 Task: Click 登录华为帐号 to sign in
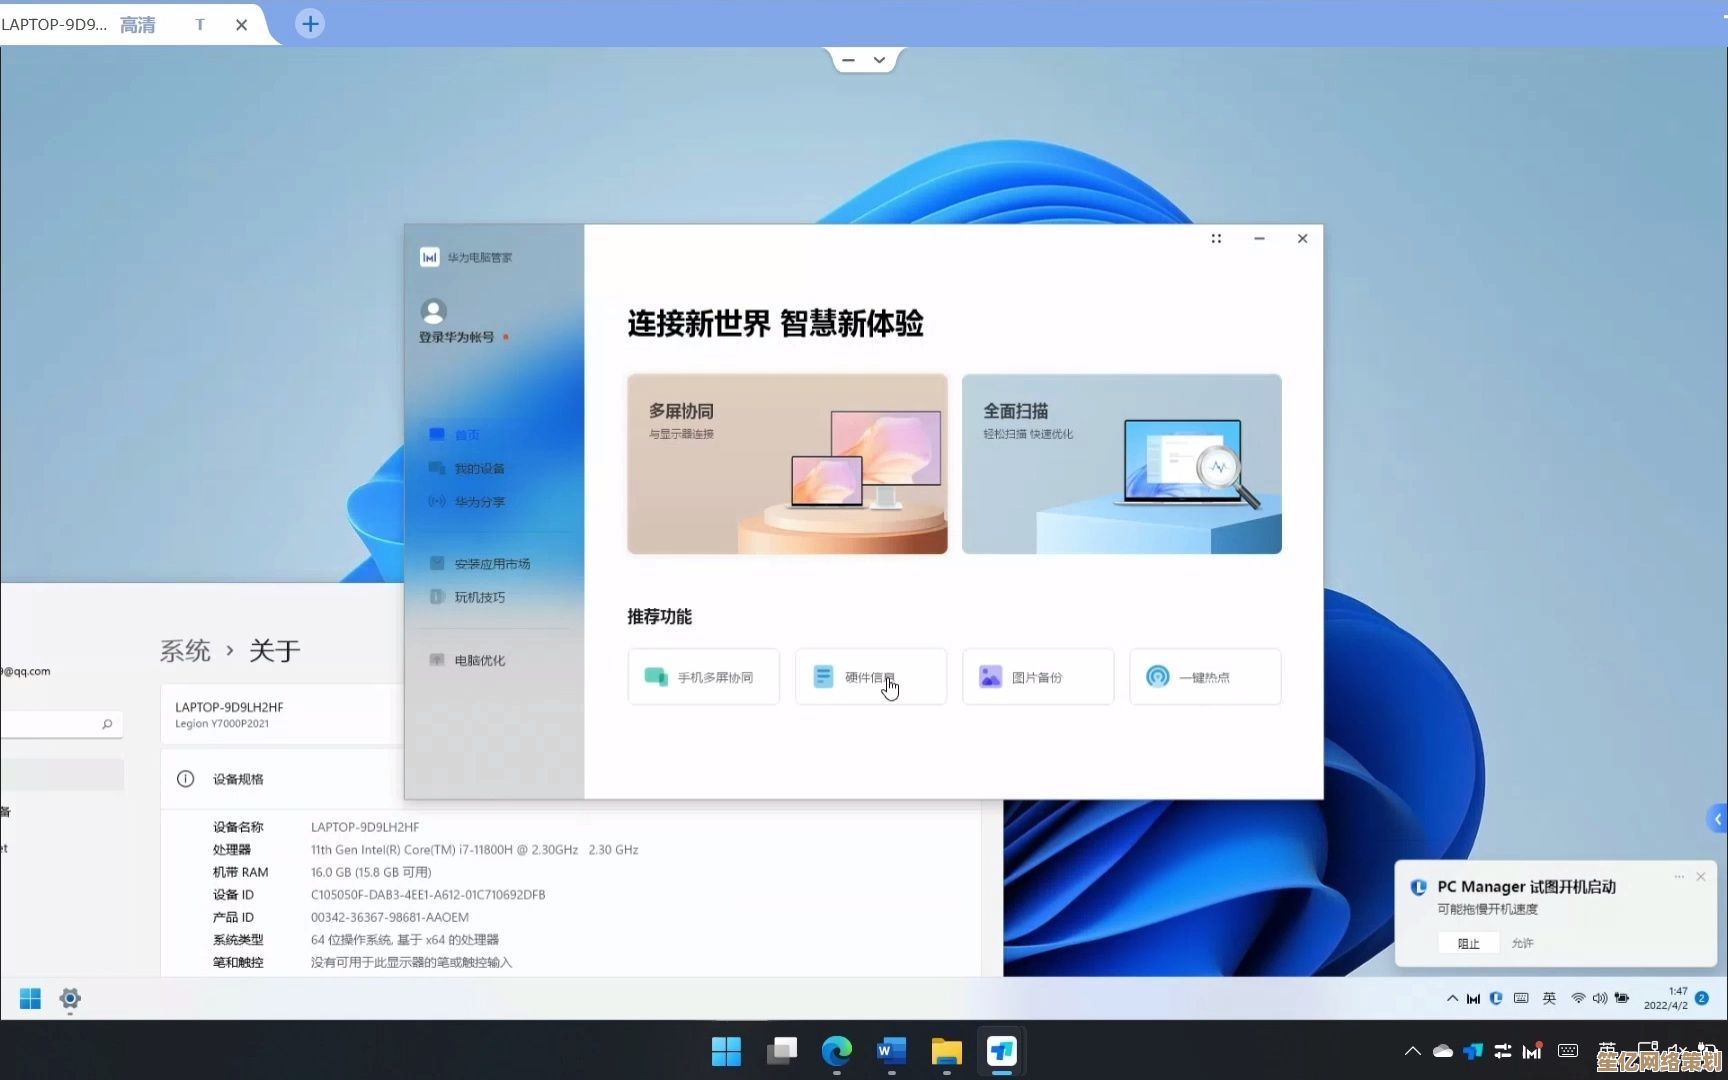coord(455,337)
